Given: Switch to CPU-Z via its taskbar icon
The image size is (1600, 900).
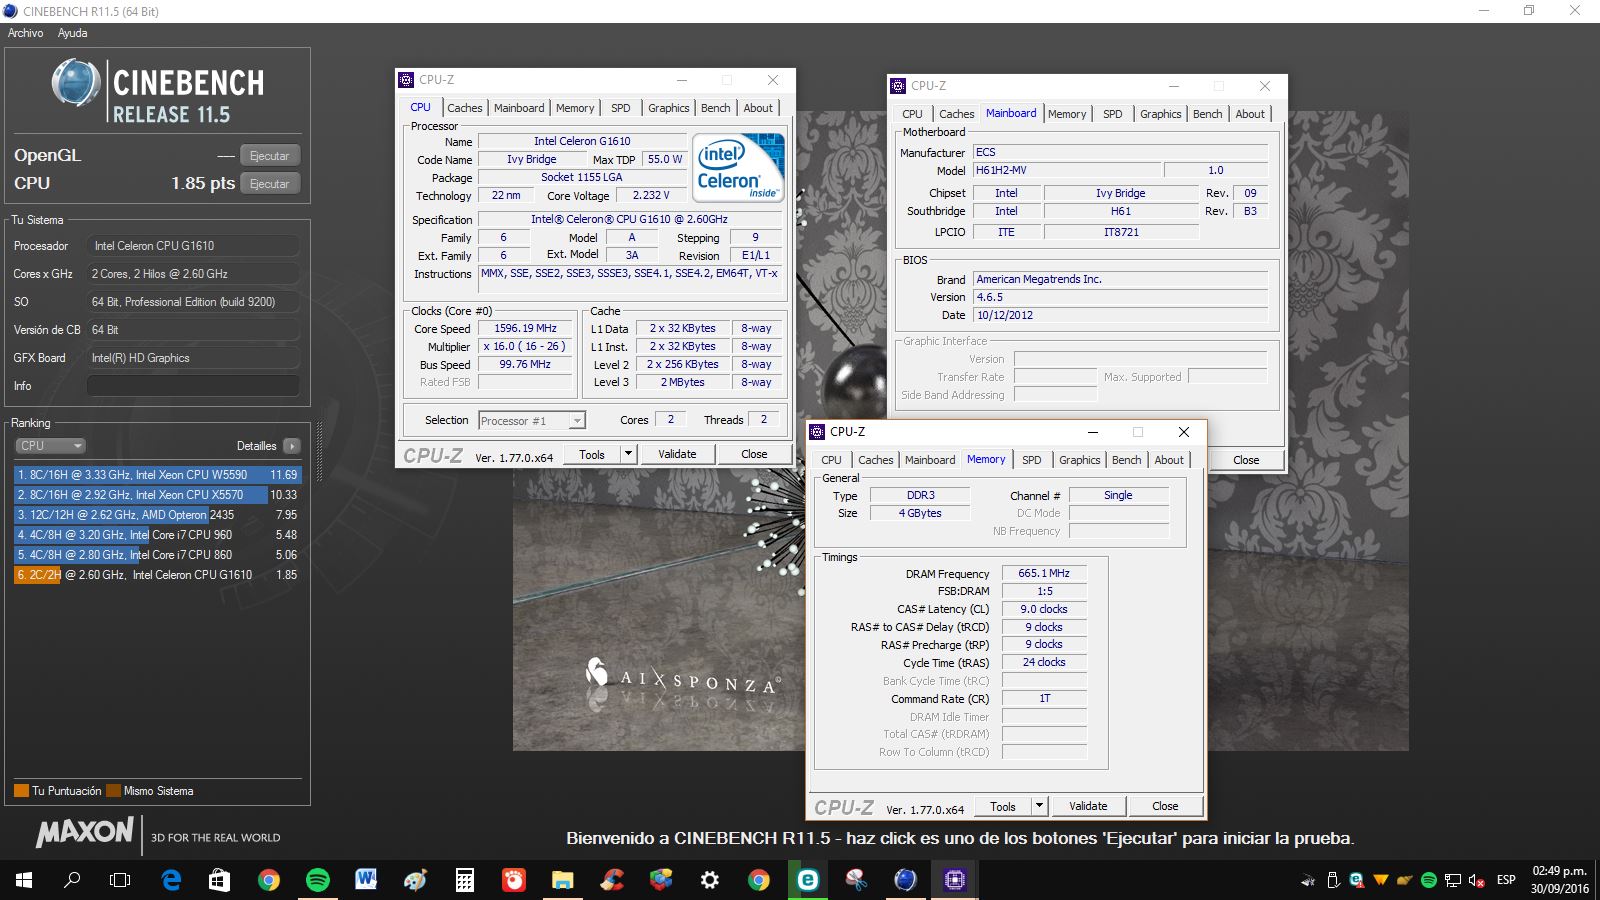Looking at the screenshot, I should click(x=954, y=880).
